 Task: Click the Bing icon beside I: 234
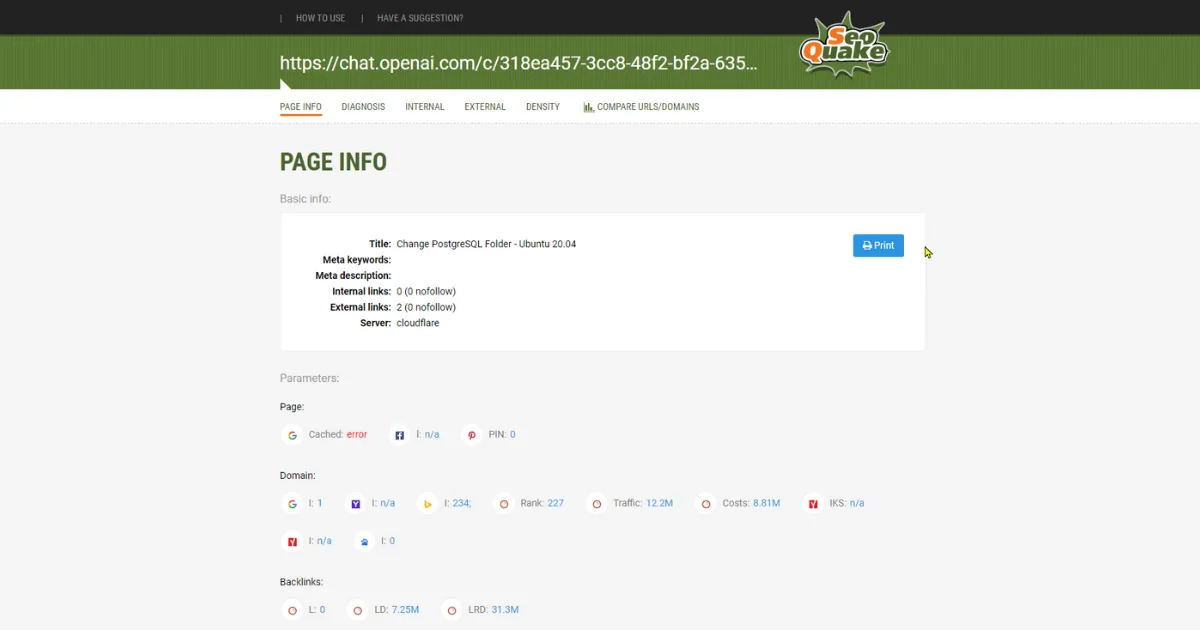[x=428, y=504]
